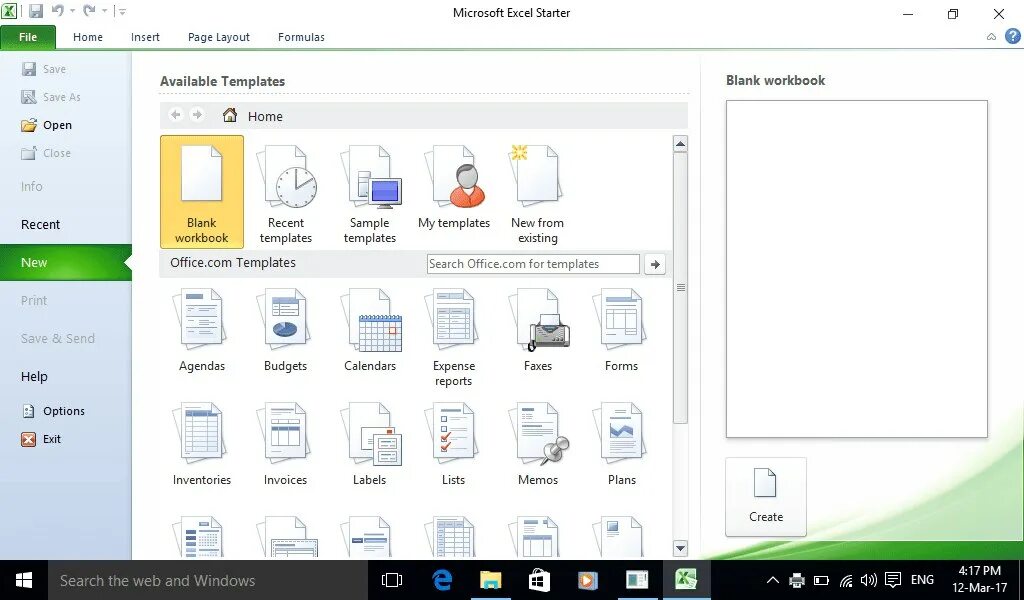
Task: Open the Invoices template category
Action: pyautogui.click(x=285, y=445)
